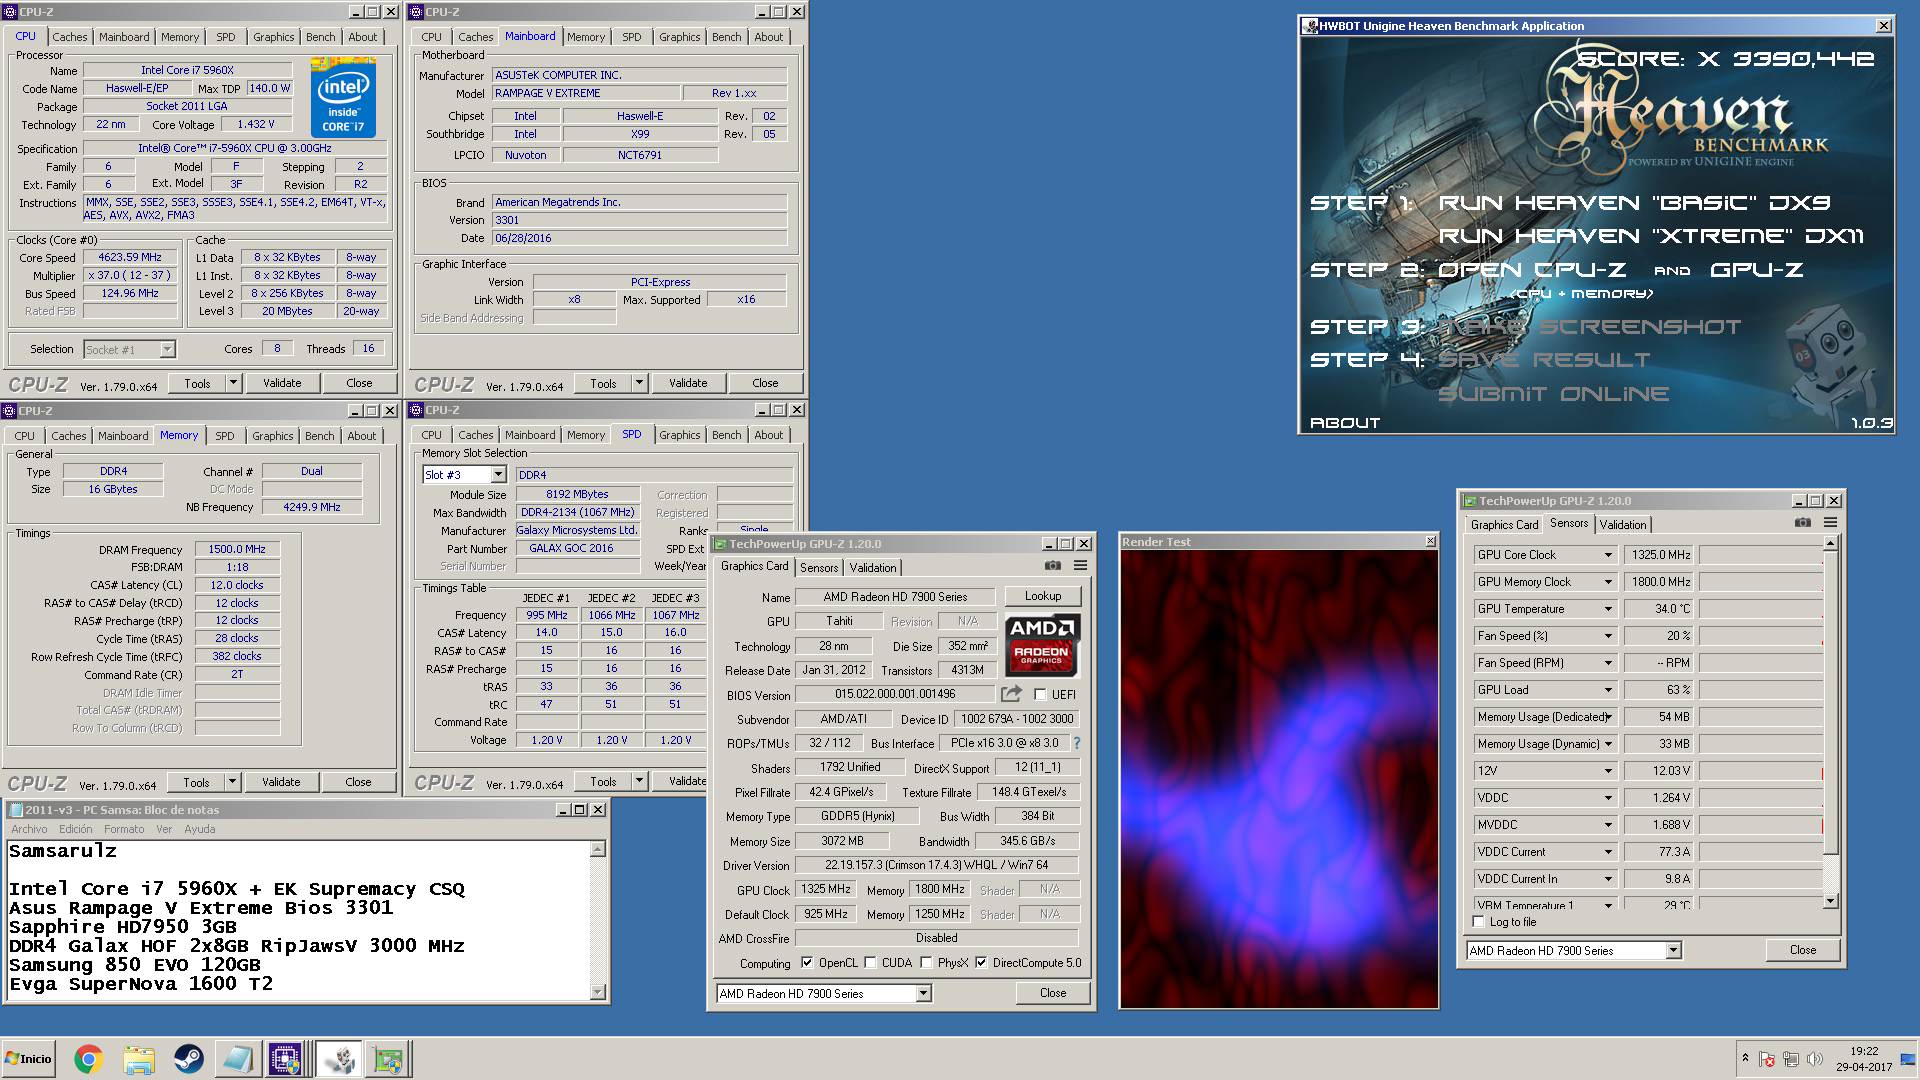Click the Render Test window image
This screenshot has height=1080, width=1920.
point(1279,779)
